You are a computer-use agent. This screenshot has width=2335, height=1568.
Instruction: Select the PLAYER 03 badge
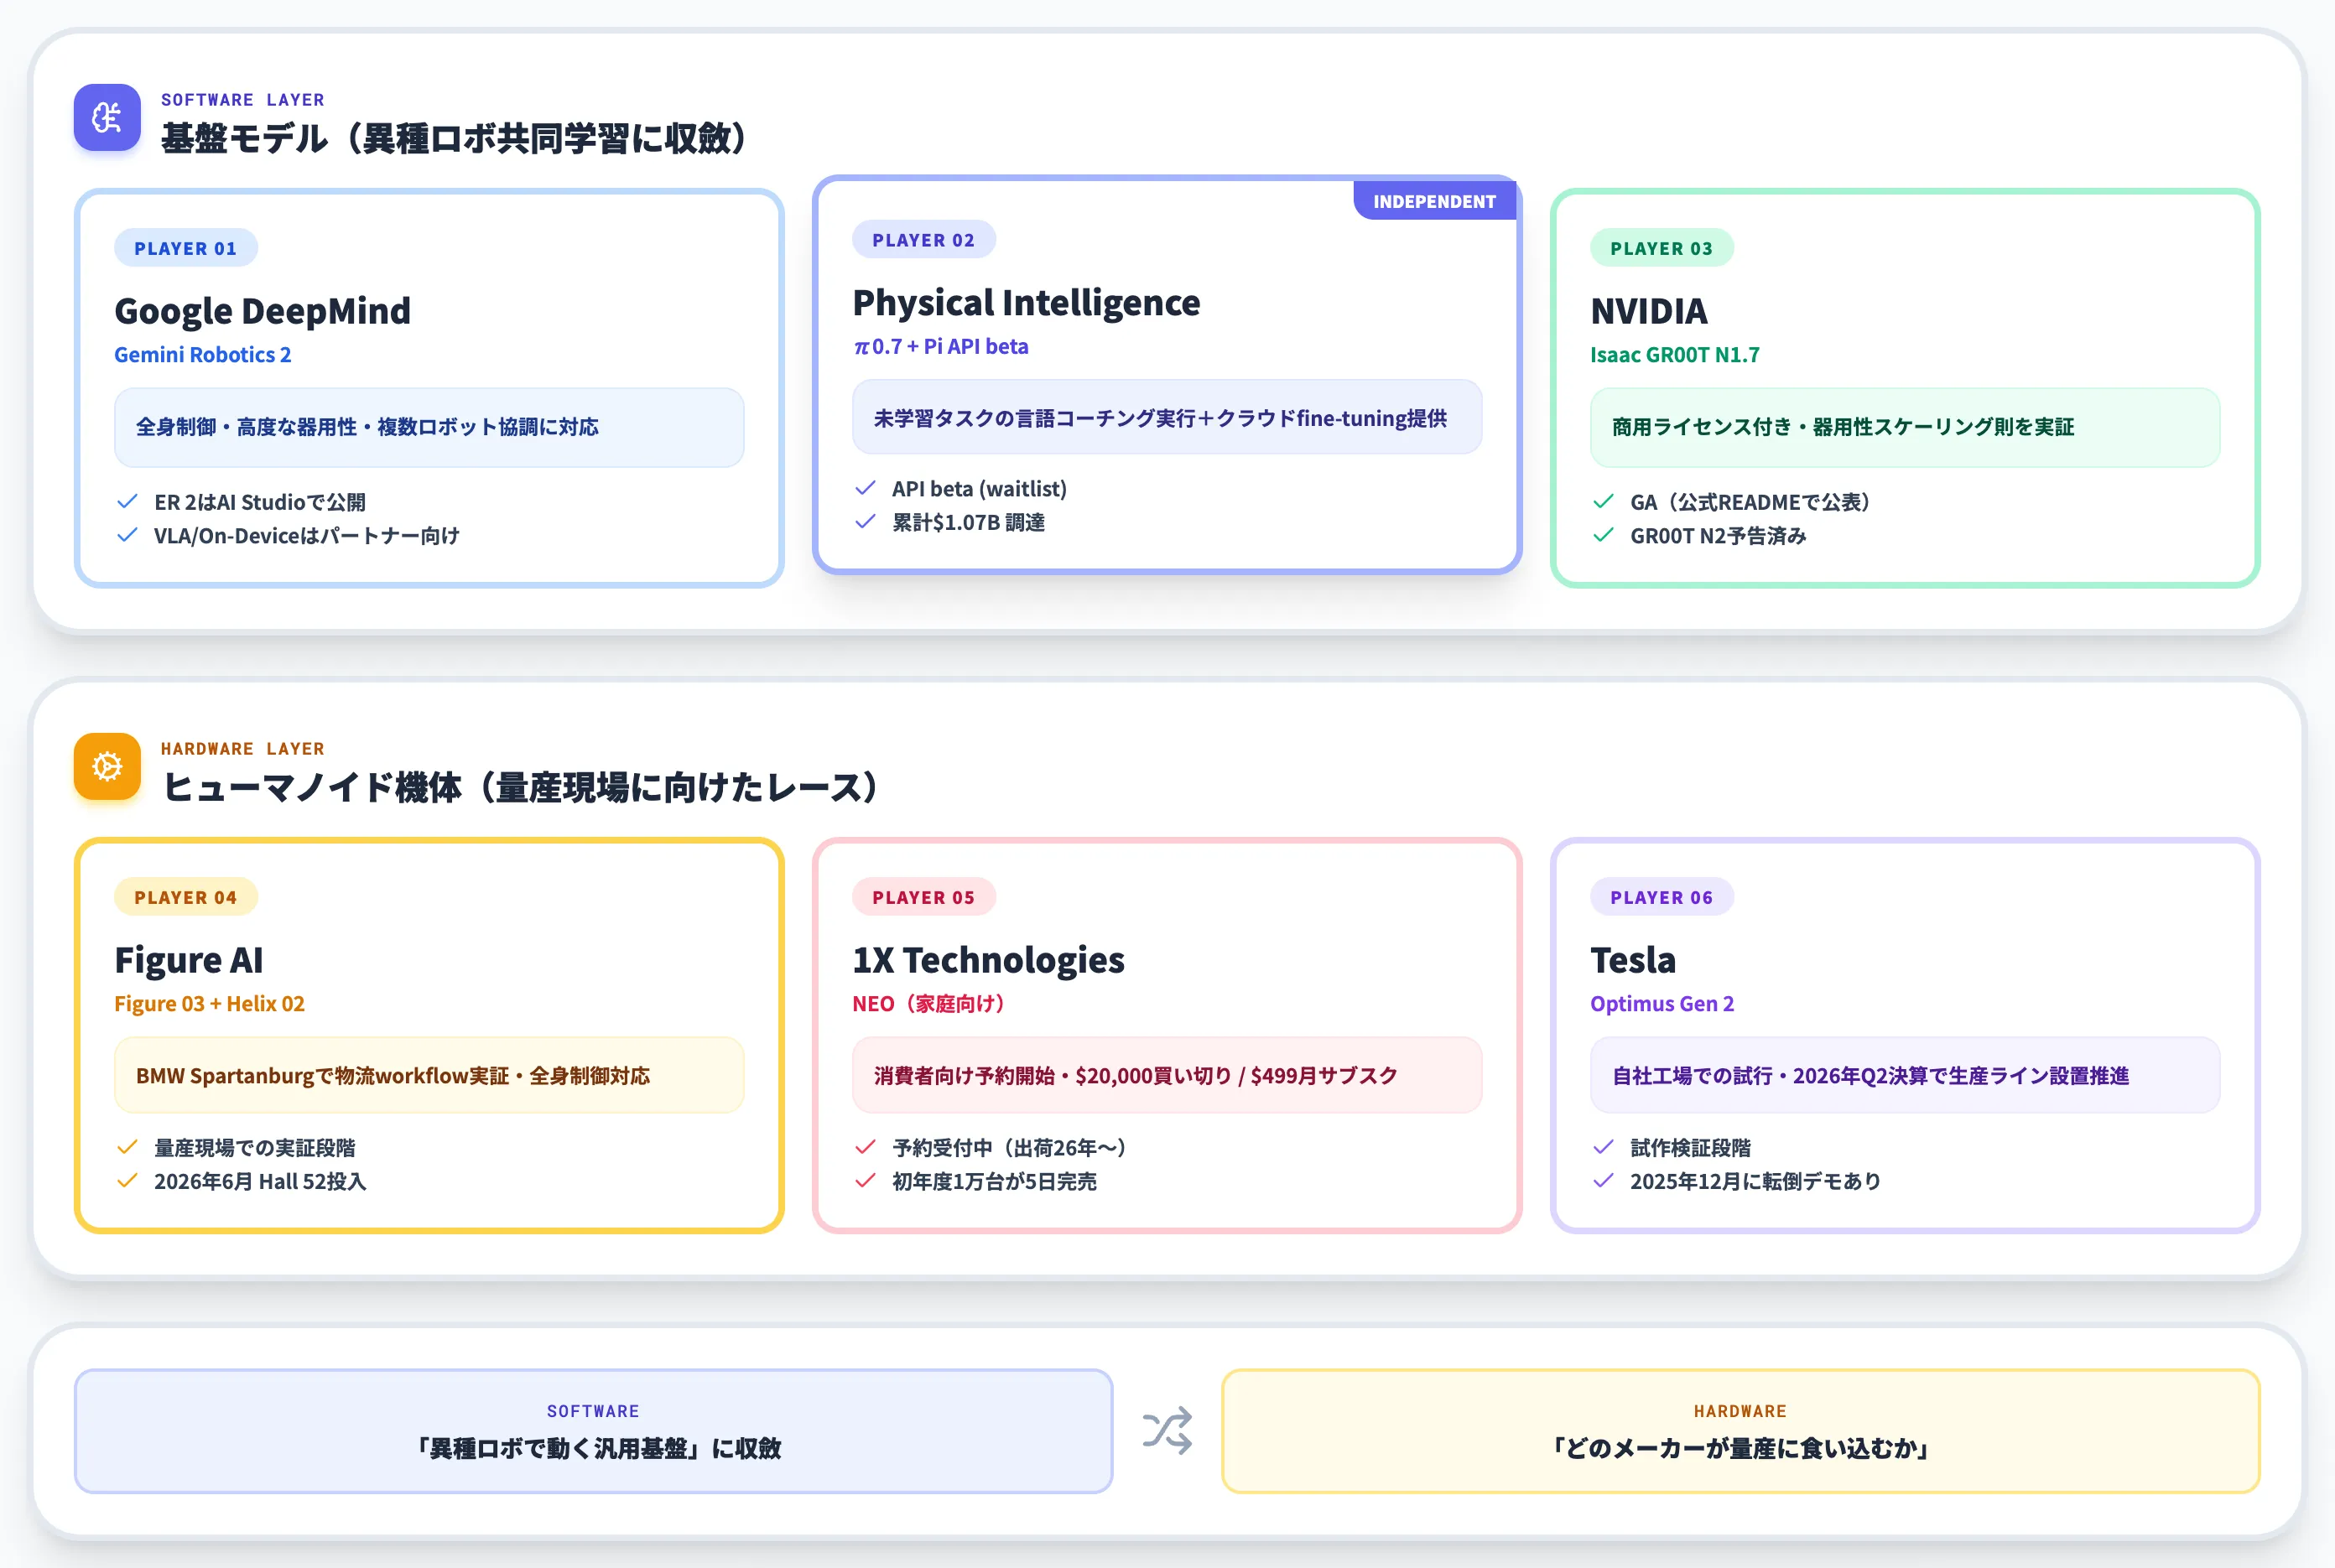pyautogui.click(x=1661, y=248)
